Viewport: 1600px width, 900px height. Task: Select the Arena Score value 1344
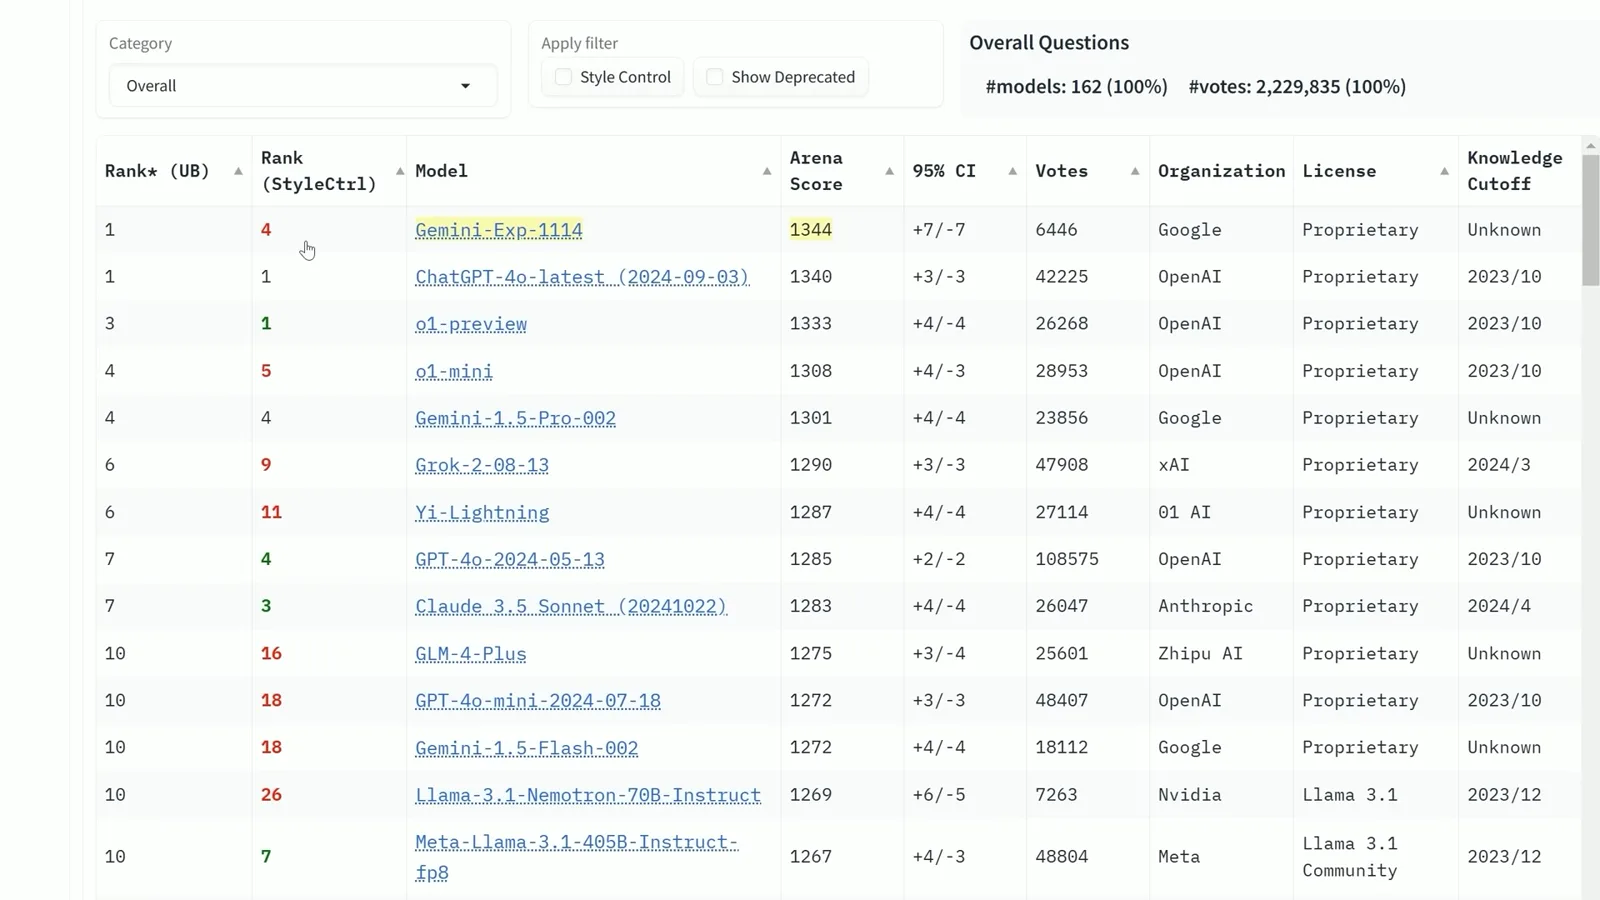click(x=811, y=230)
